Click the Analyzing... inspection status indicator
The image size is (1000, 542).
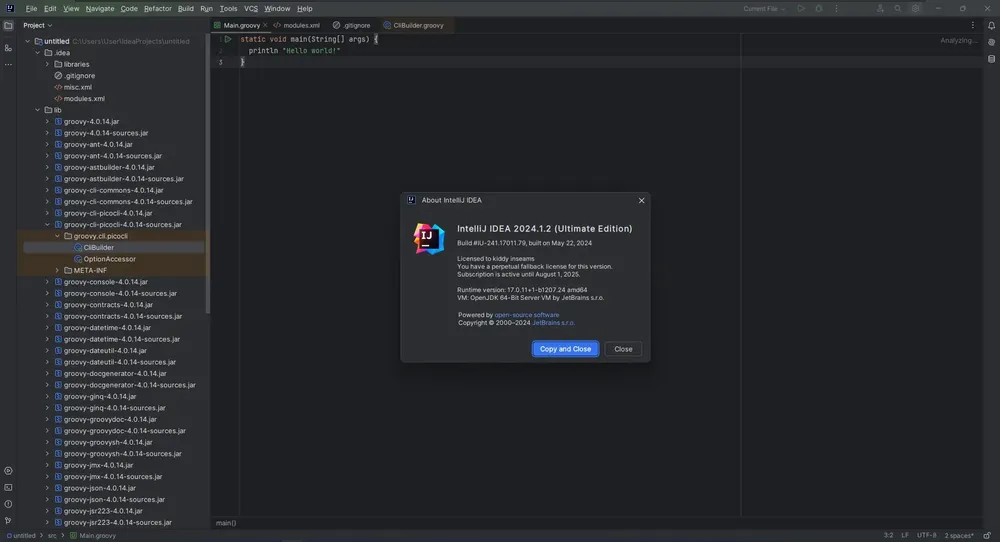[x=959, y=40]
